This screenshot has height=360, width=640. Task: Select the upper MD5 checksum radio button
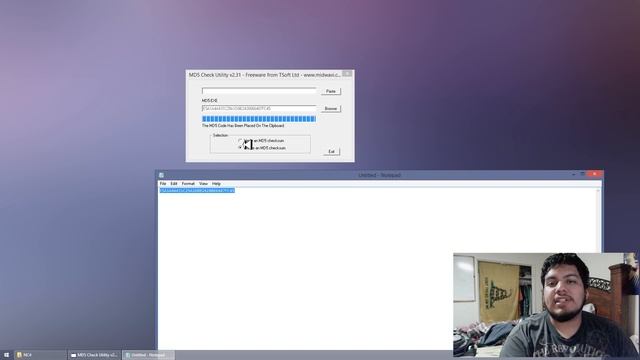(x=240, y=141)
